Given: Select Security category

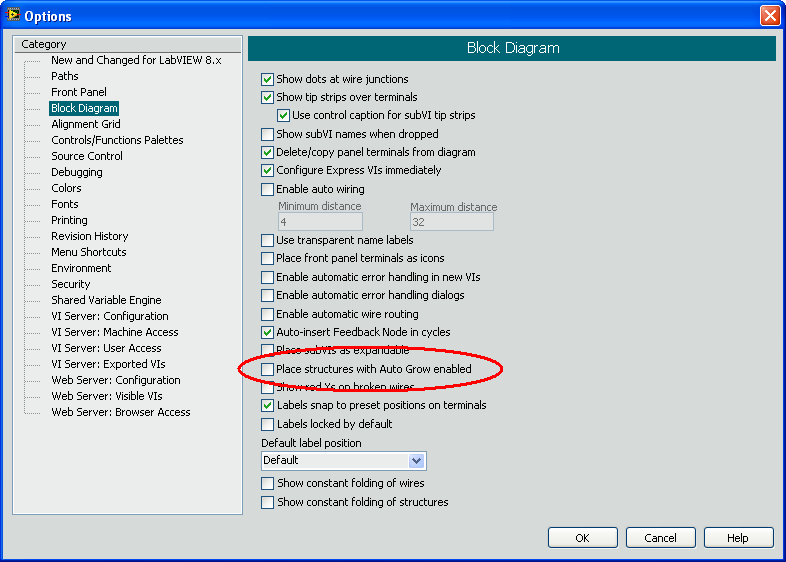Looking at the screenshot, I should (71, 284).
